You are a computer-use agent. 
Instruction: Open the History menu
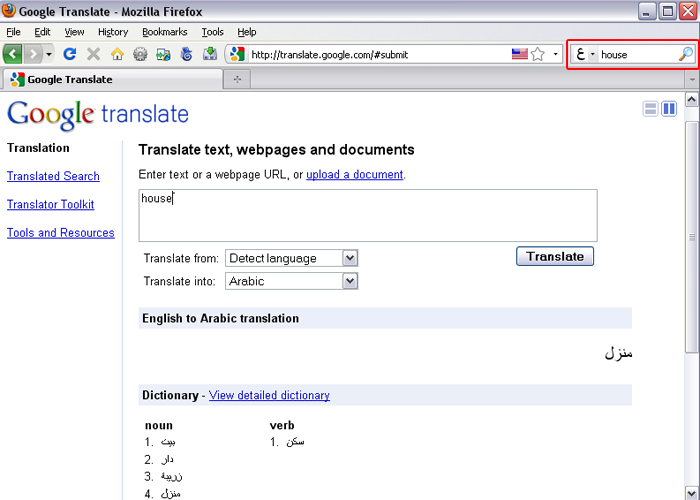coord(113,32)
